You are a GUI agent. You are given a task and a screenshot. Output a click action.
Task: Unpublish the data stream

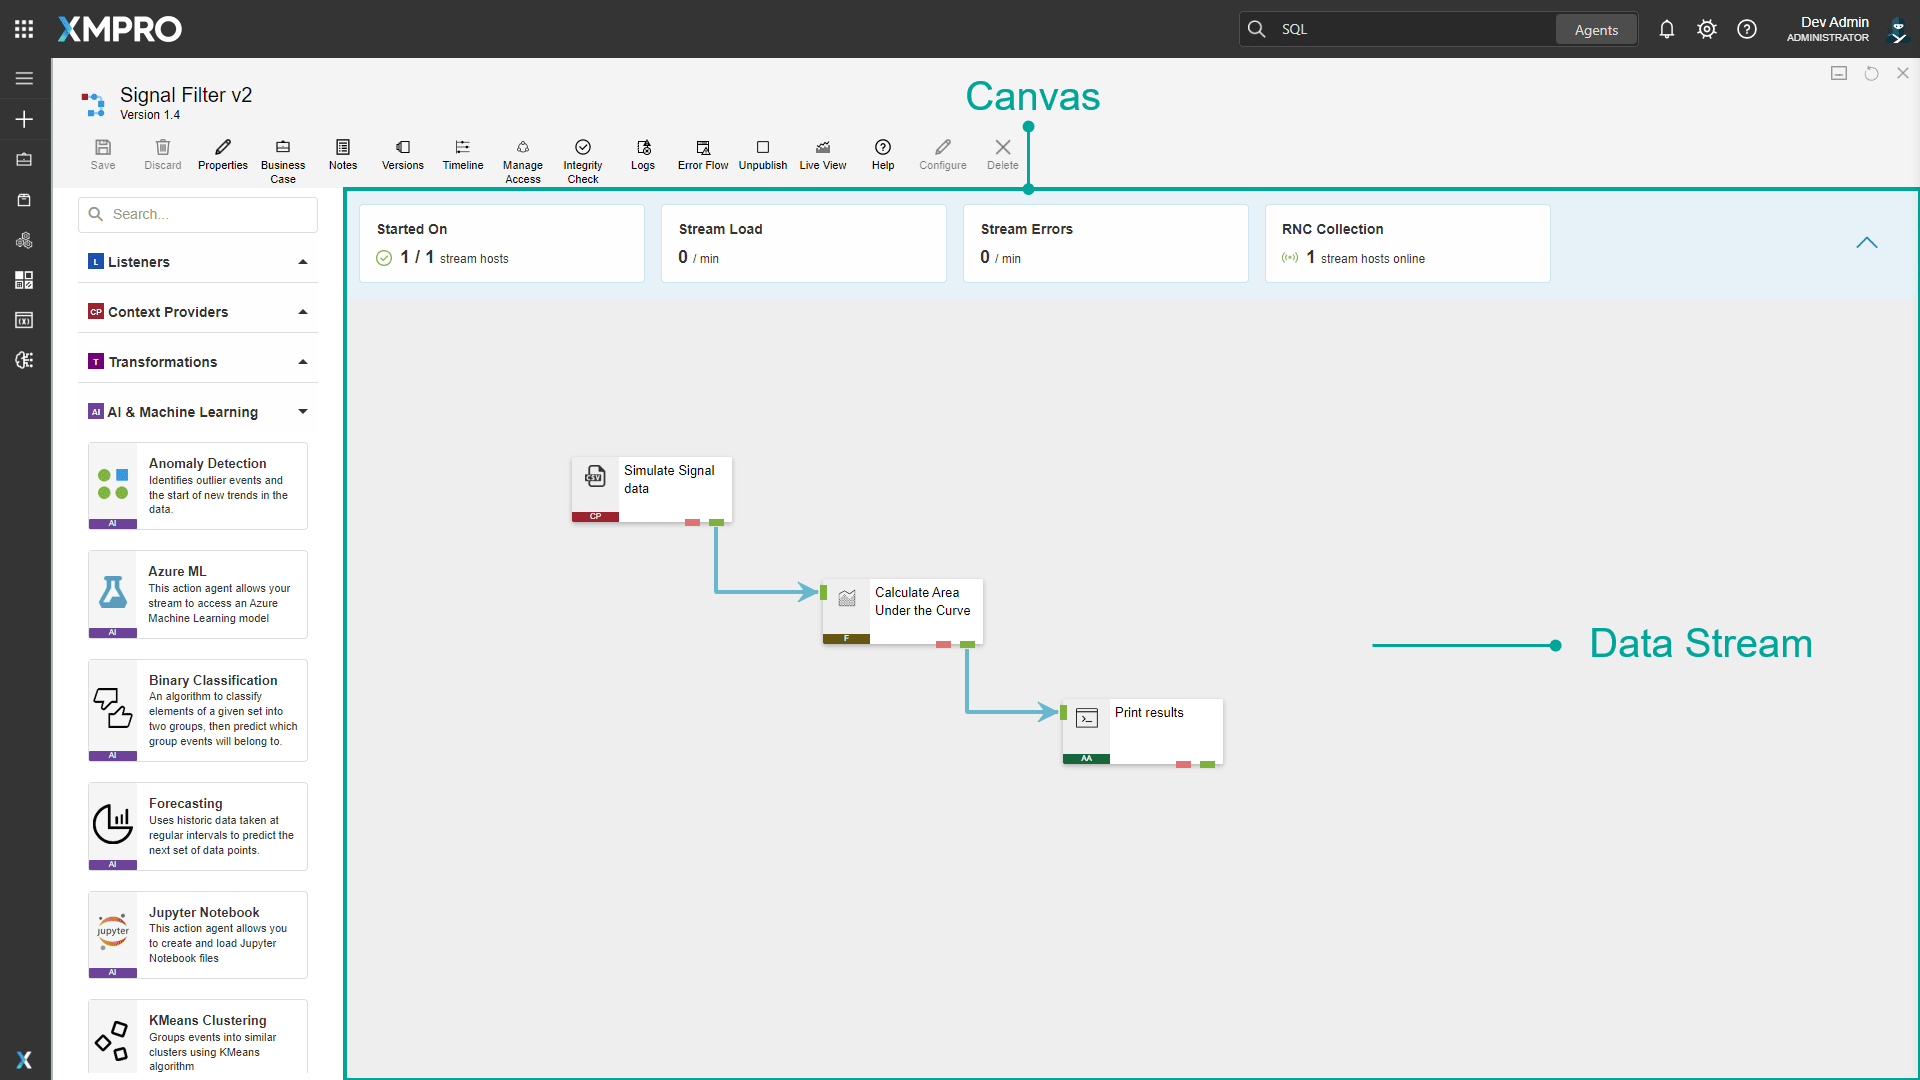[762, 155]
